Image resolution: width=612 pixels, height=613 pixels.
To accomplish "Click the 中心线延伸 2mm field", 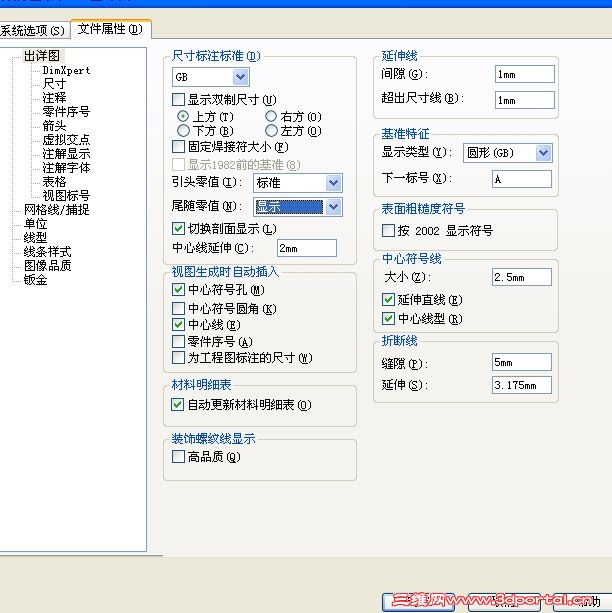I will coord(307,248).
